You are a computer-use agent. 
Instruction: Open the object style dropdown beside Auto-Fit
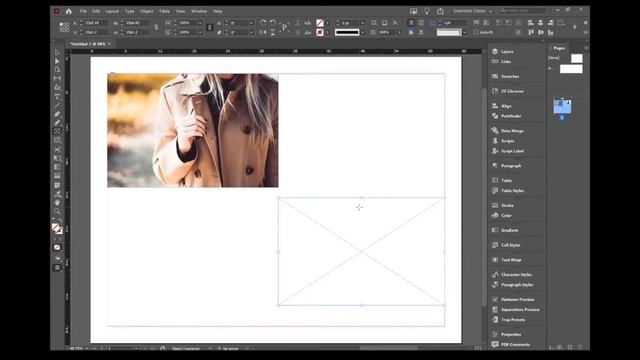pos(465,32)
